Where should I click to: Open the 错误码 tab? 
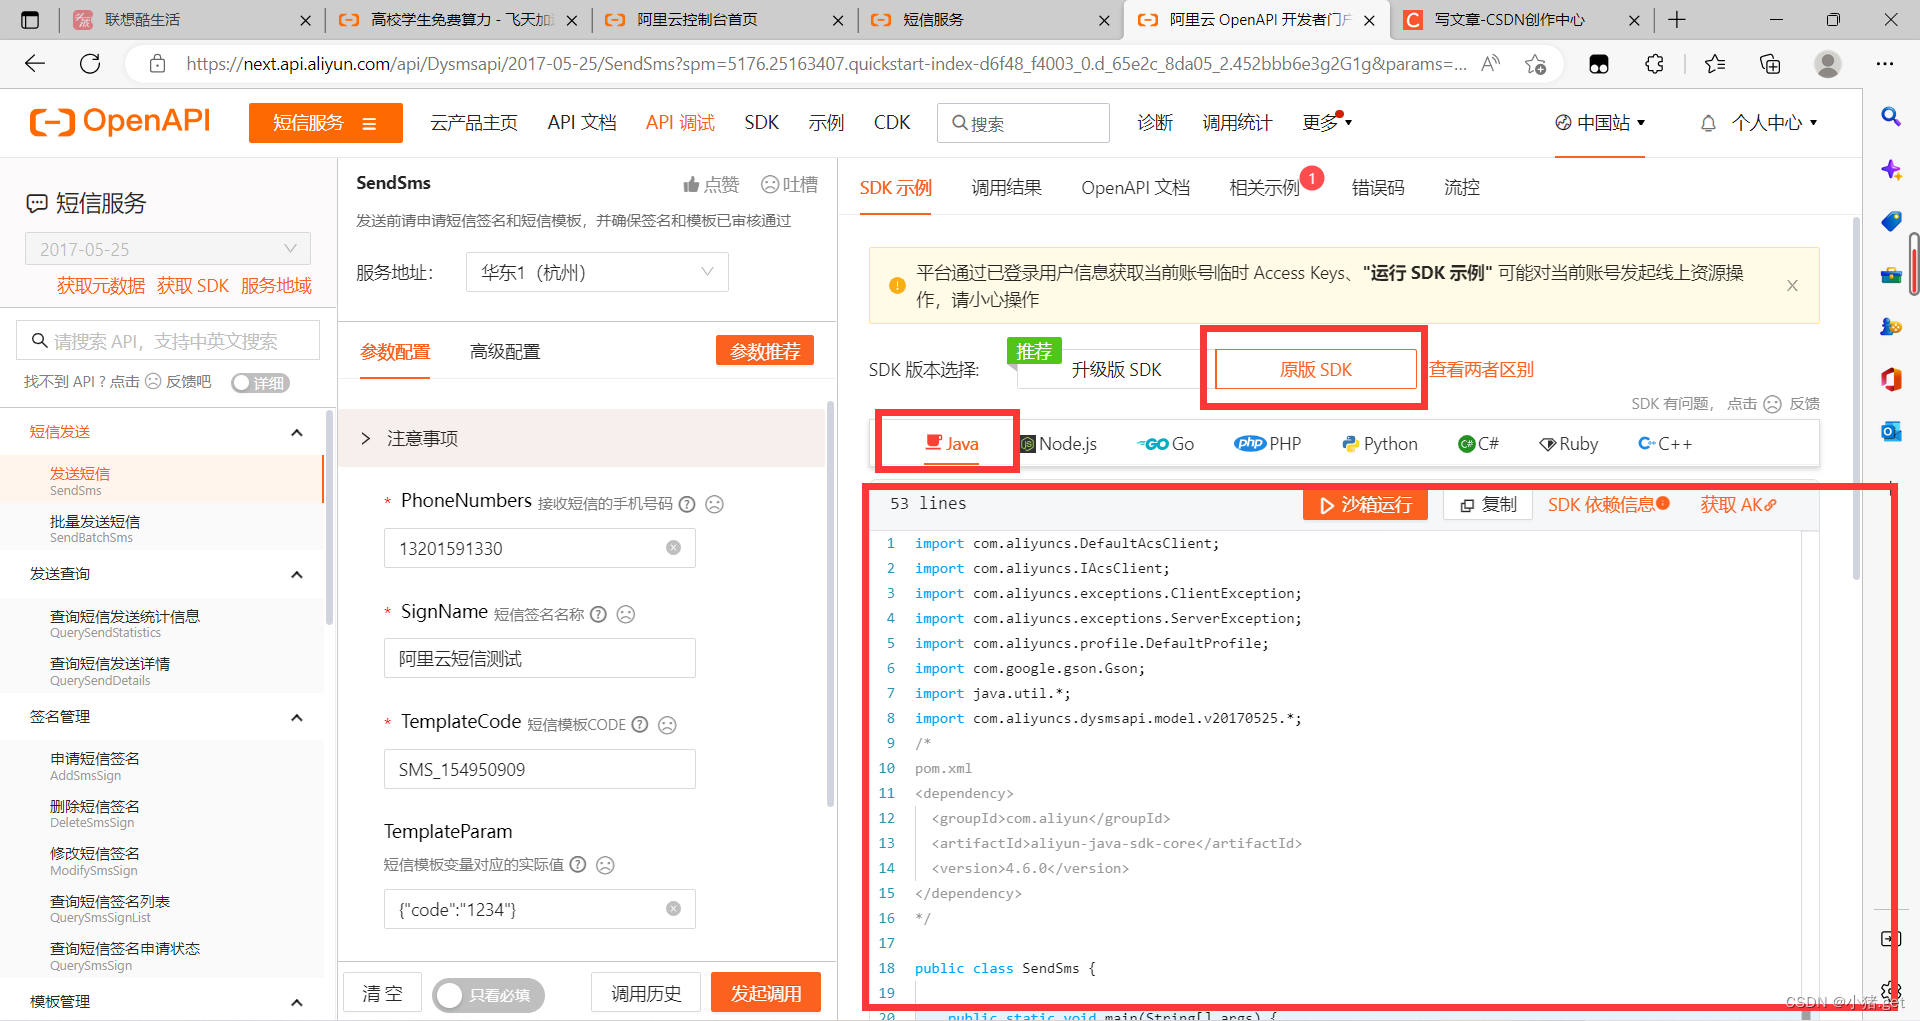pos(1378,187)
